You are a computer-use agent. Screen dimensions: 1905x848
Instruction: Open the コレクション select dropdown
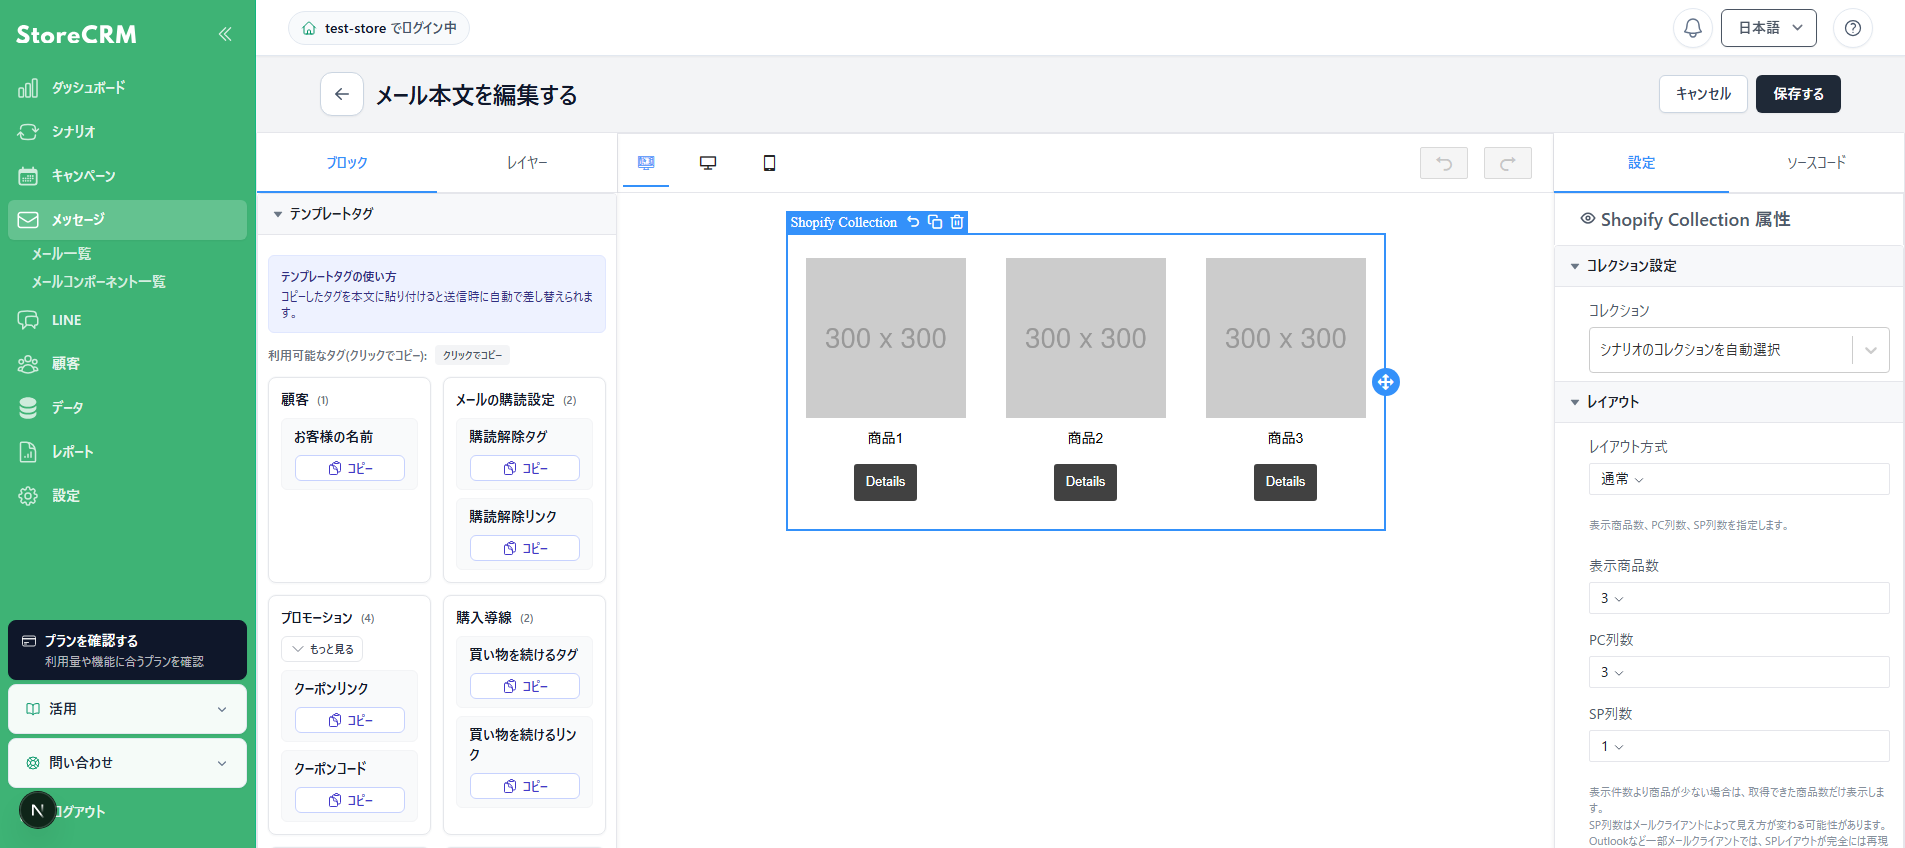coord(1739,350)
